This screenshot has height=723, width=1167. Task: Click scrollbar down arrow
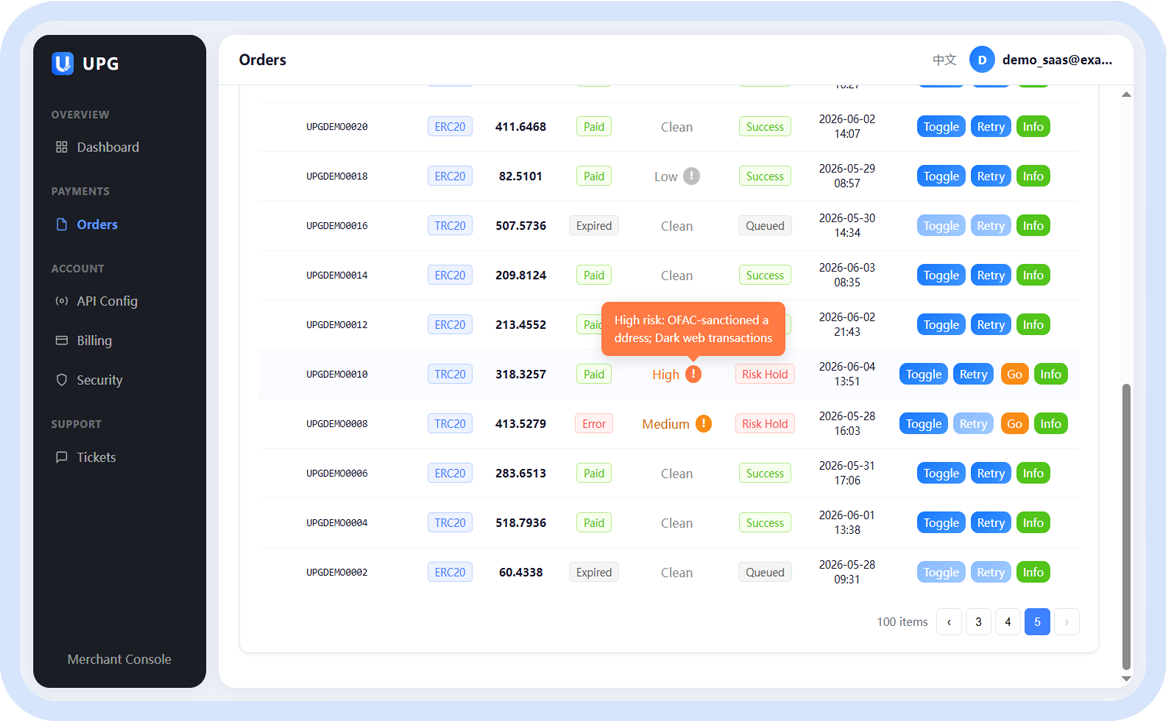(1126, 678)
